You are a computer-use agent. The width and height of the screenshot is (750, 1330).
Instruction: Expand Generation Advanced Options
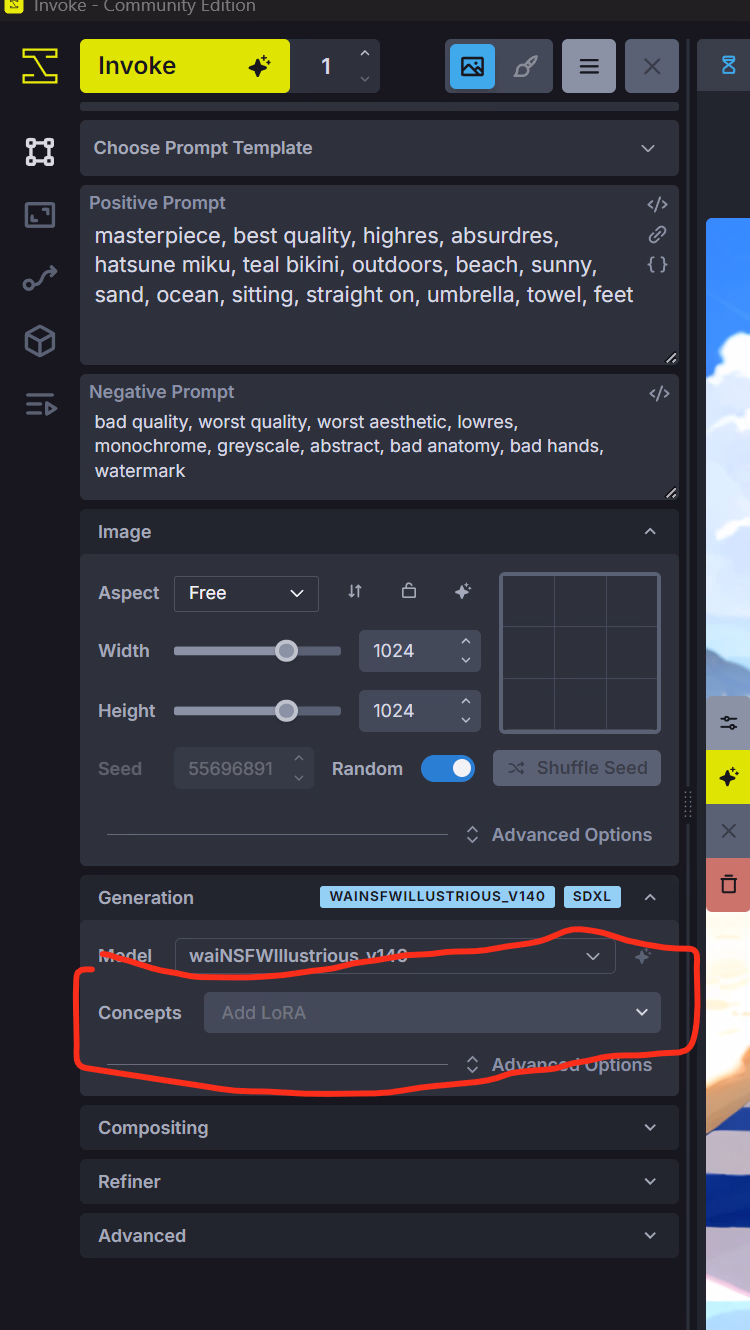coord(559,1065)
